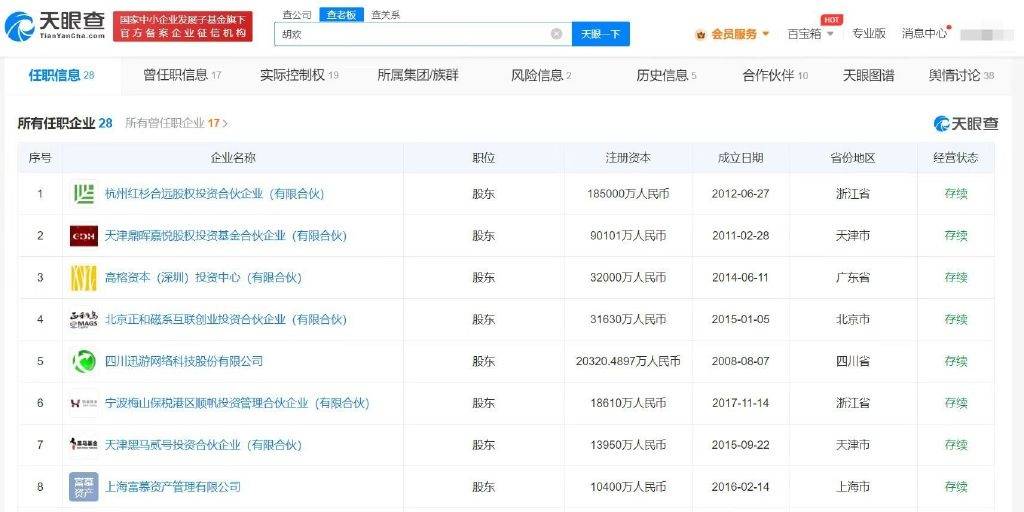Open 天津黑马贰号投资合伙企业 link

coord(203,445)
